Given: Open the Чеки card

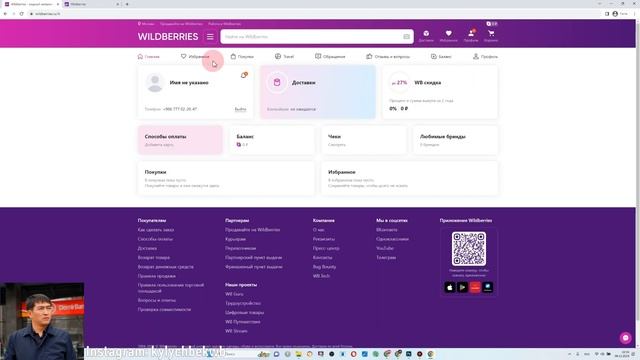Looking at the screenshot, I should coord(364,140).
